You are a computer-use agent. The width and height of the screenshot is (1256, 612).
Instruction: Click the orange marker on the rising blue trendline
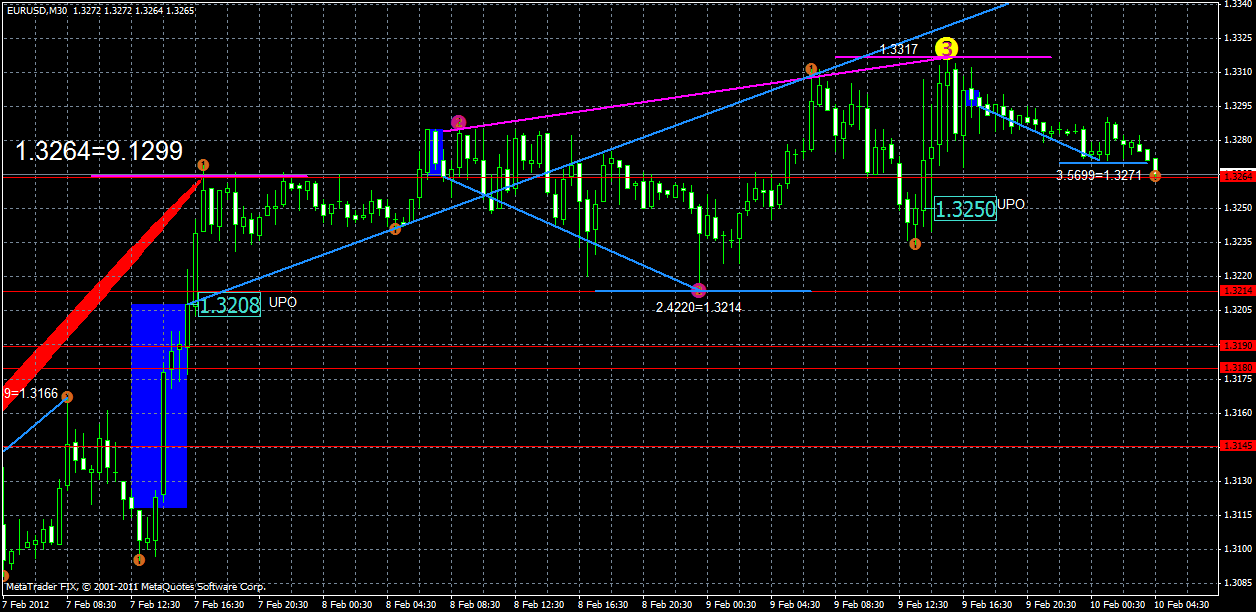click(x=396, y=230)
